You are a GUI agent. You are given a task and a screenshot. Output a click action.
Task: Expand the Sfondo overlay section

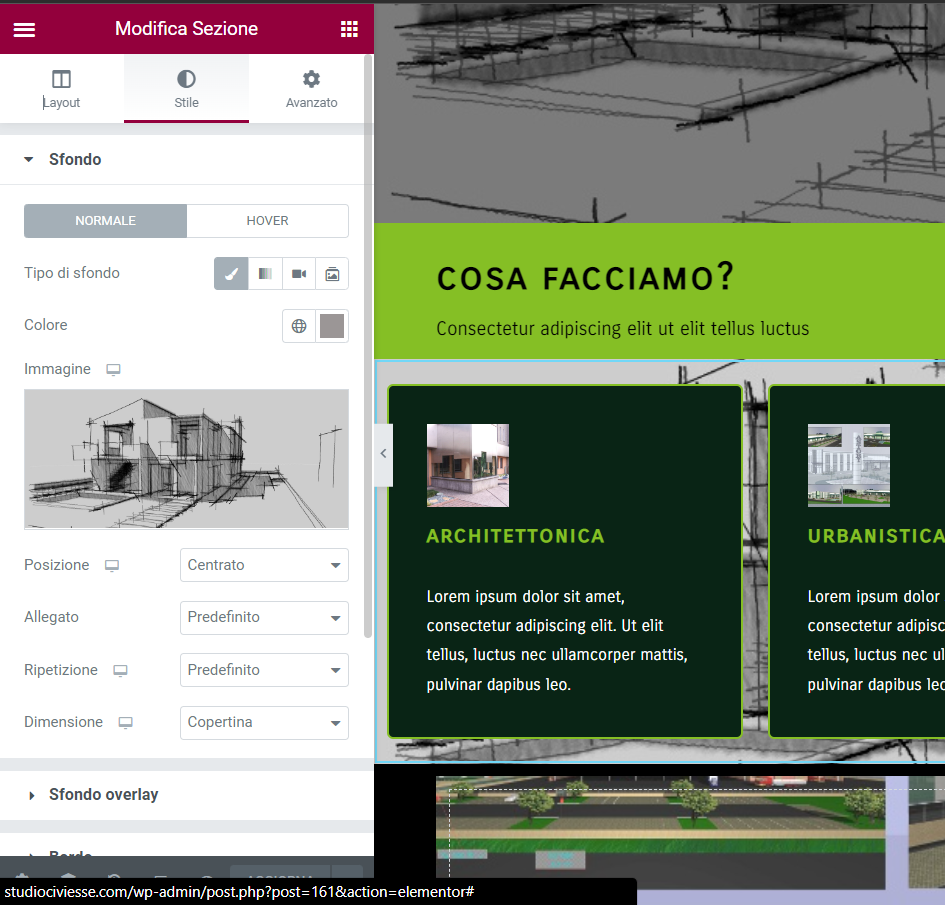pyautogui.click(x=103, y=795)
